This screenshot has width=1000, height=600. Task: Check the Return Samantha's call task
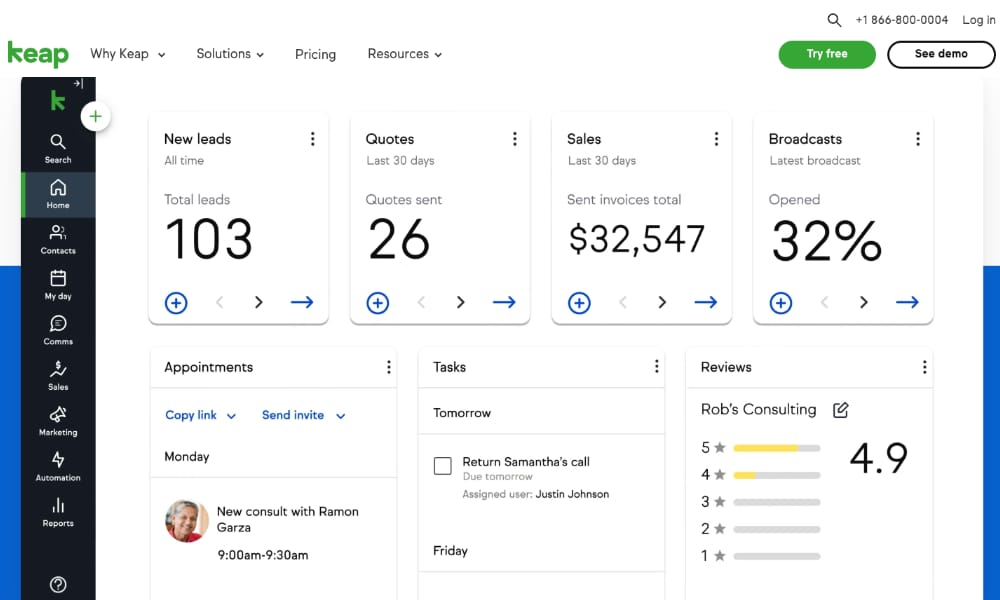pyautogui.click(x=443, y=465)
